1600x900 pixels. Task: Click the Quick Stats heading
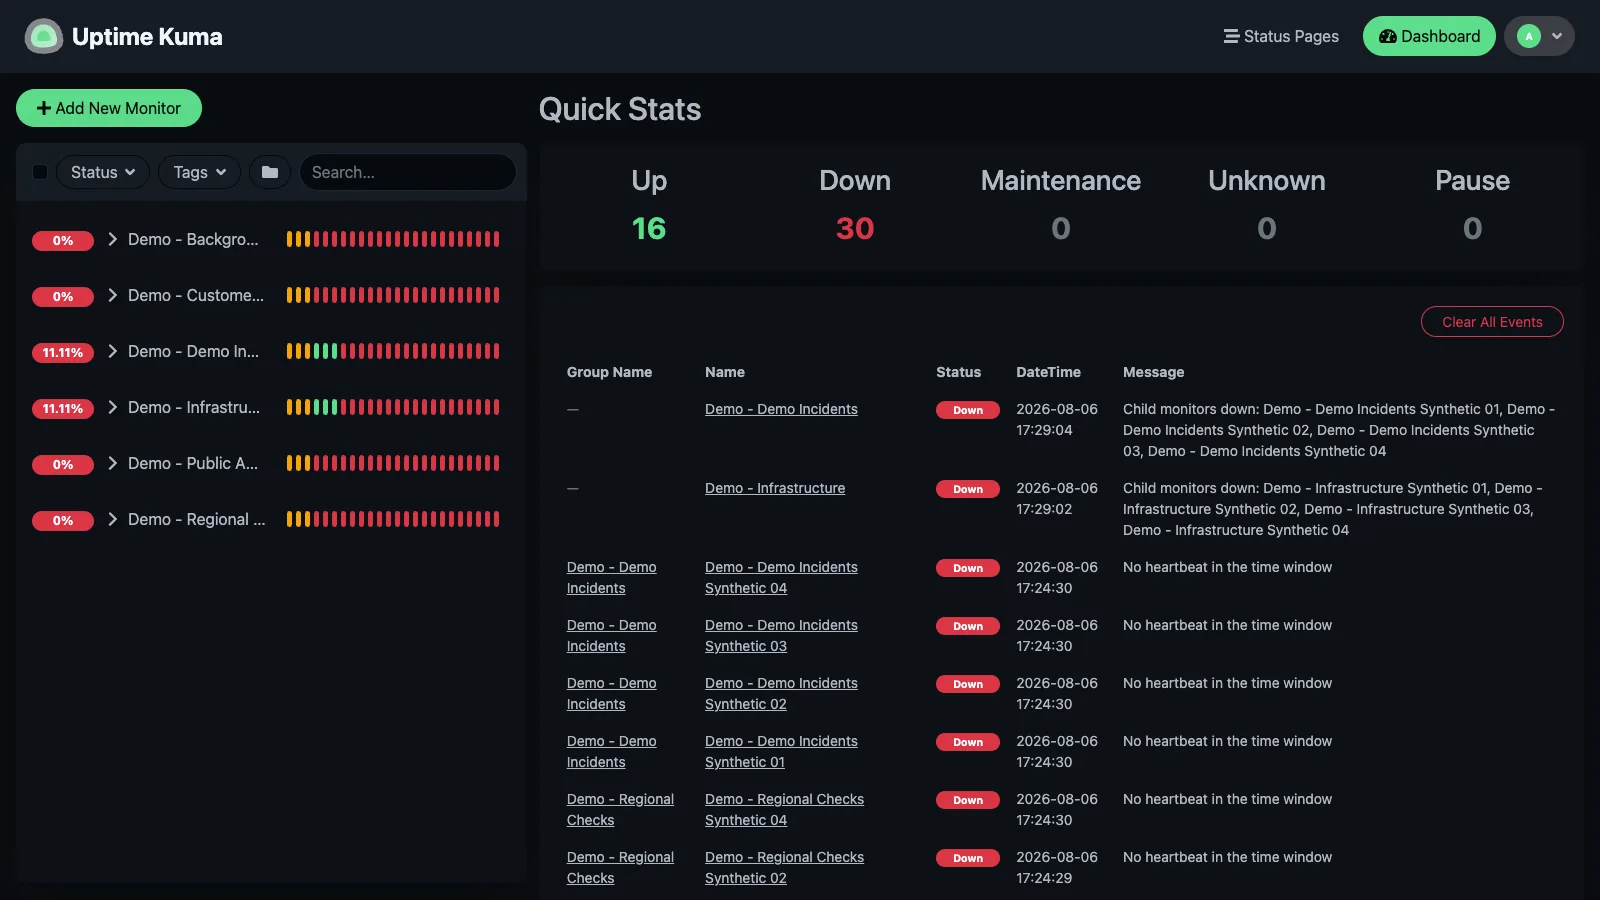coord(620,109)
